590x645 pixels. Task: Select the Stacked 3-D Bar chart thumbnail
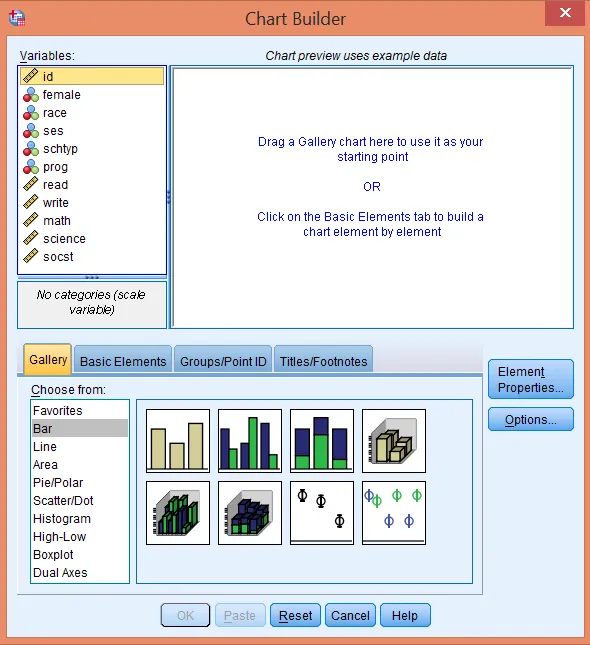(x=250, y=513)
